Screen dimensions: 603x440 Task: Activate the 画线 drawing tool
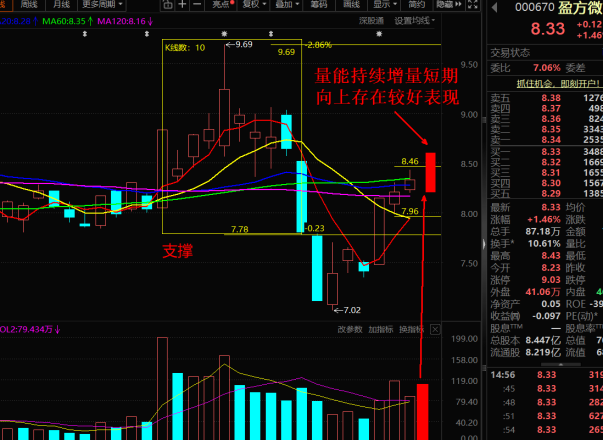tap(351, 5)
